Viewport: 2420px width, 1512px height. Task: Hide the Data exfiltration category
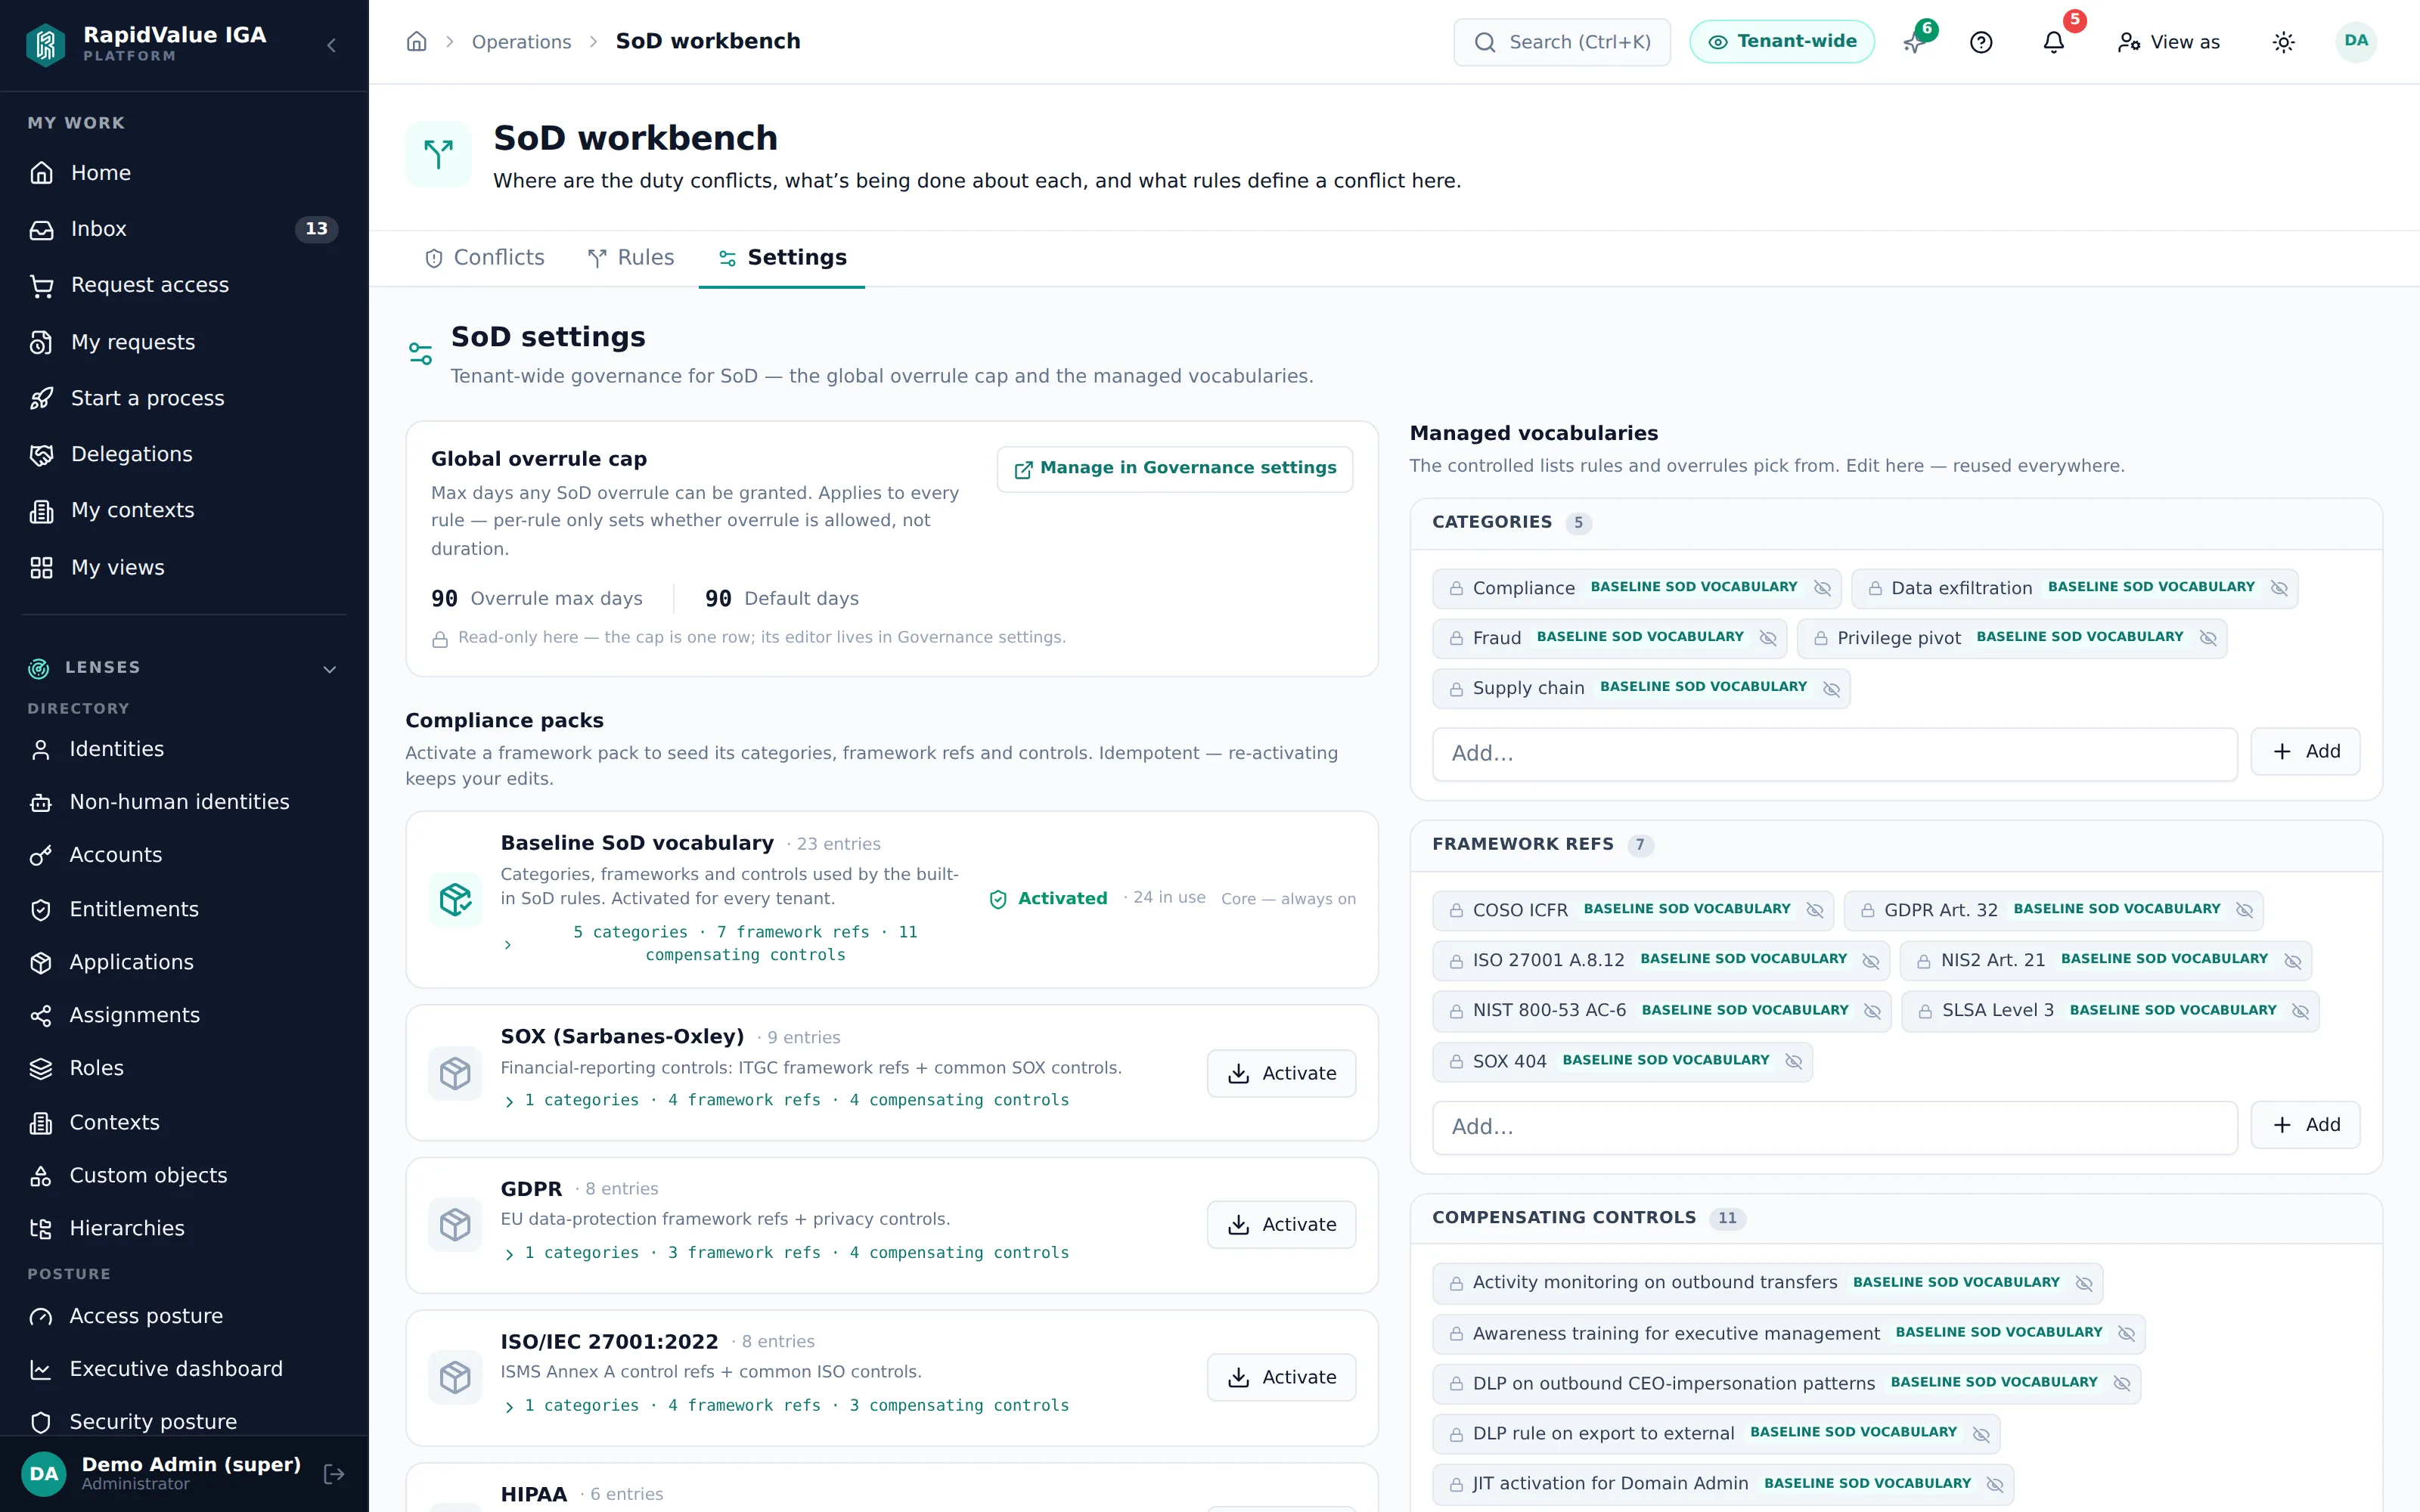pyautogui.click(x=2279, y=588)
